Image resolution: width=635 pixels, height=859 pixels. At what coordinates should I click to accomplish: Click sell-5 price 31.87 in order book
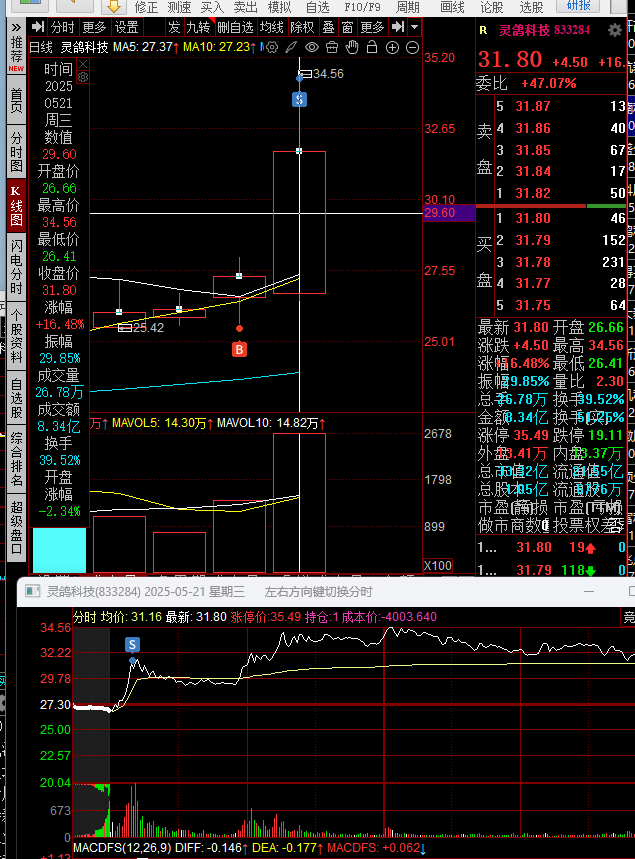(533, 106)
